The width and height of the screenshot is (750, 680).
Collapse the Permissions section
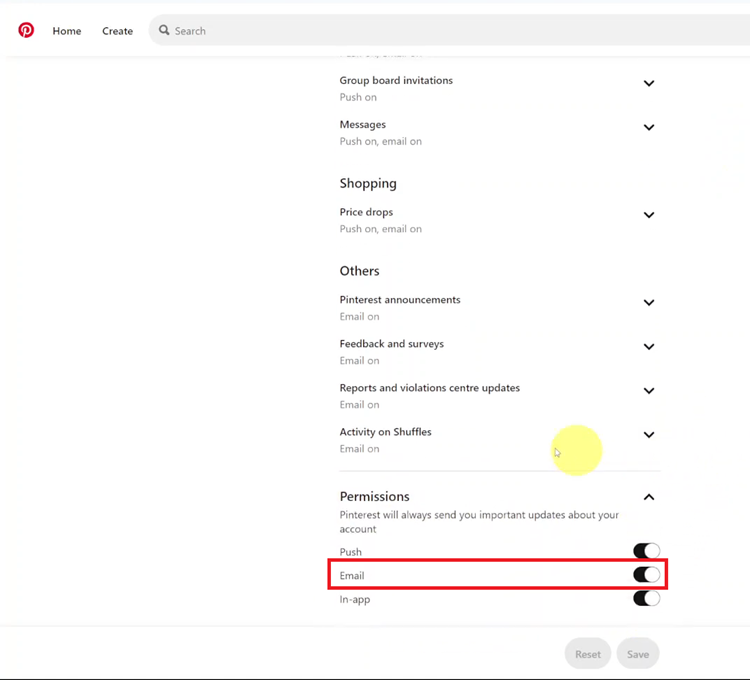tap(649, 497)
